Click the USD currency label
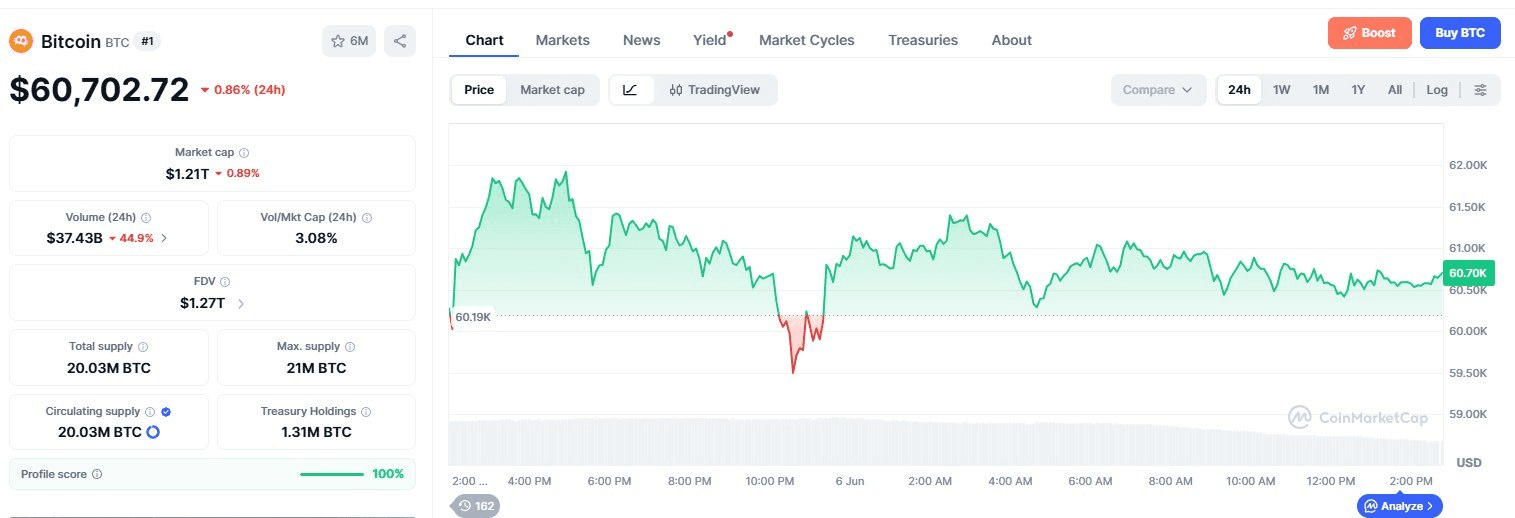The width and height of the screenshot is (1515, 518). point(1469,463)
